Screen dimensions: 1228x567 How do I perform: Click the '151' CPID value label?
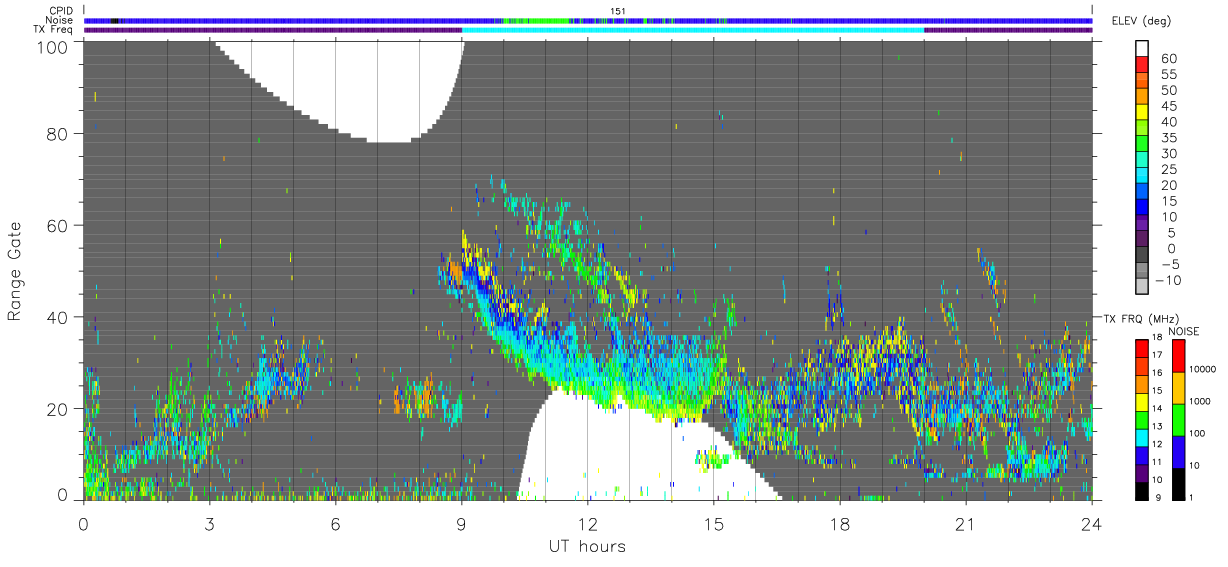(x=618, y=11)
